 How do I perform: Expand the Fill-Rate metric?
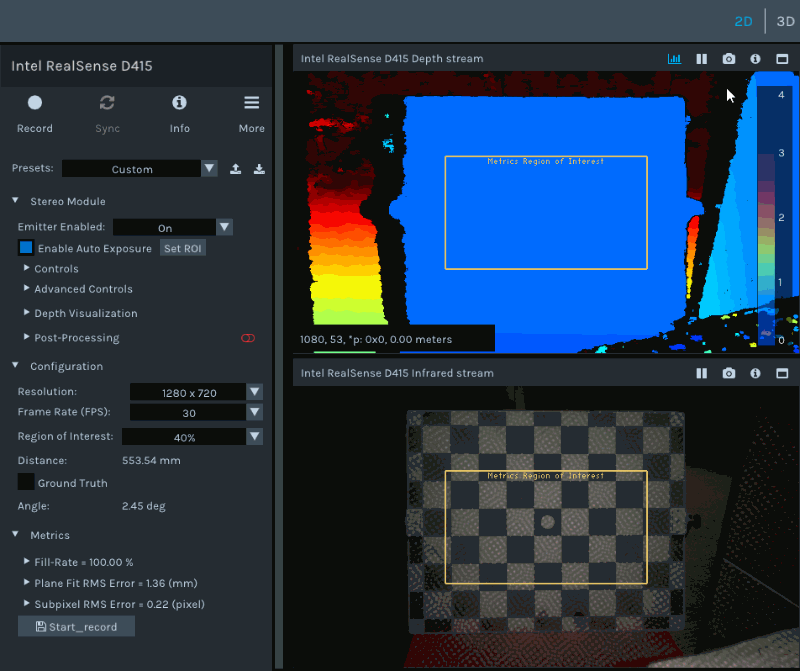27,561
